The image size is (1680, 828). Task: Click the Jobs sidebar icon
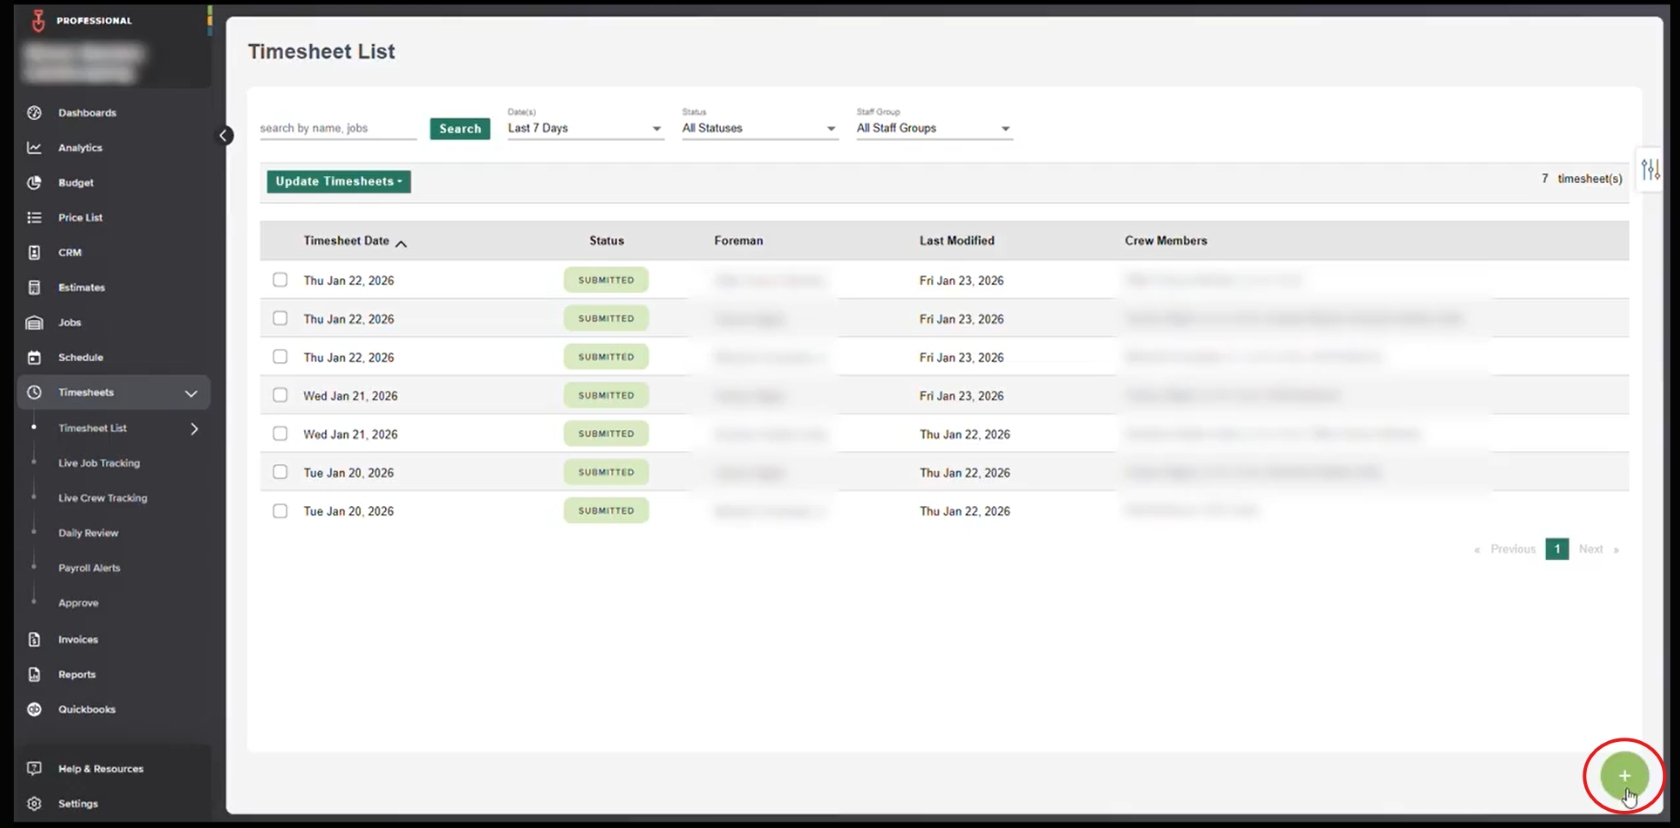(x=34, y=323)
